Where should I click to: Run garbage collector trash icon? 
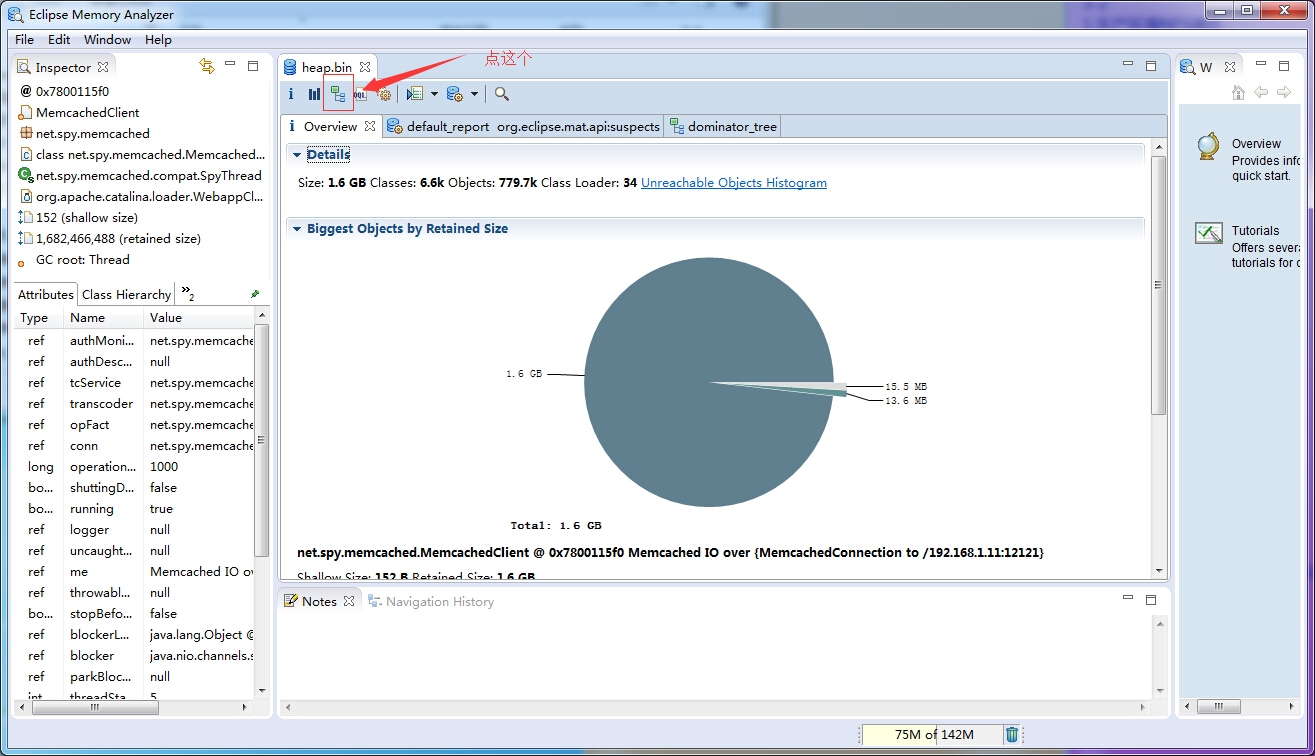pos(1012,734)
